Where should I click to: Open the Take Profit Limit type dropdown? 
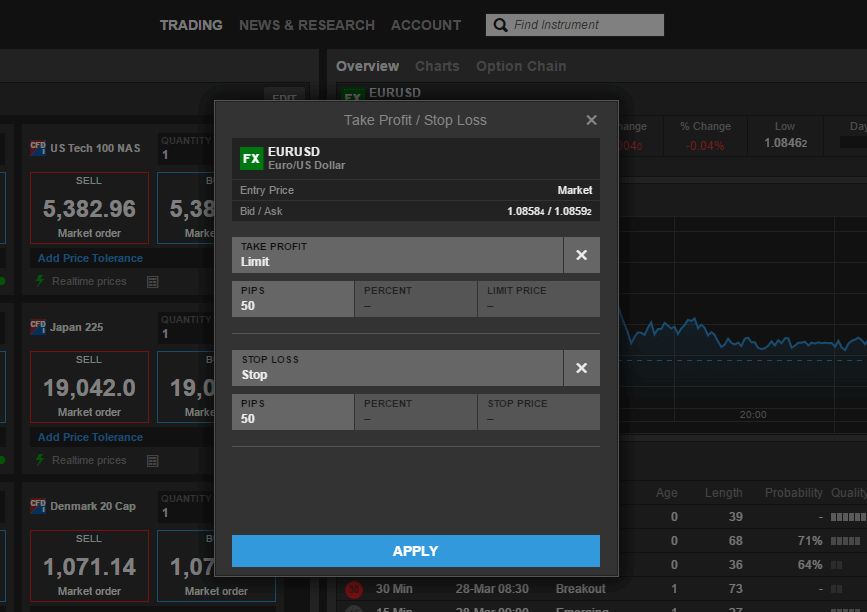pos(397,255)
